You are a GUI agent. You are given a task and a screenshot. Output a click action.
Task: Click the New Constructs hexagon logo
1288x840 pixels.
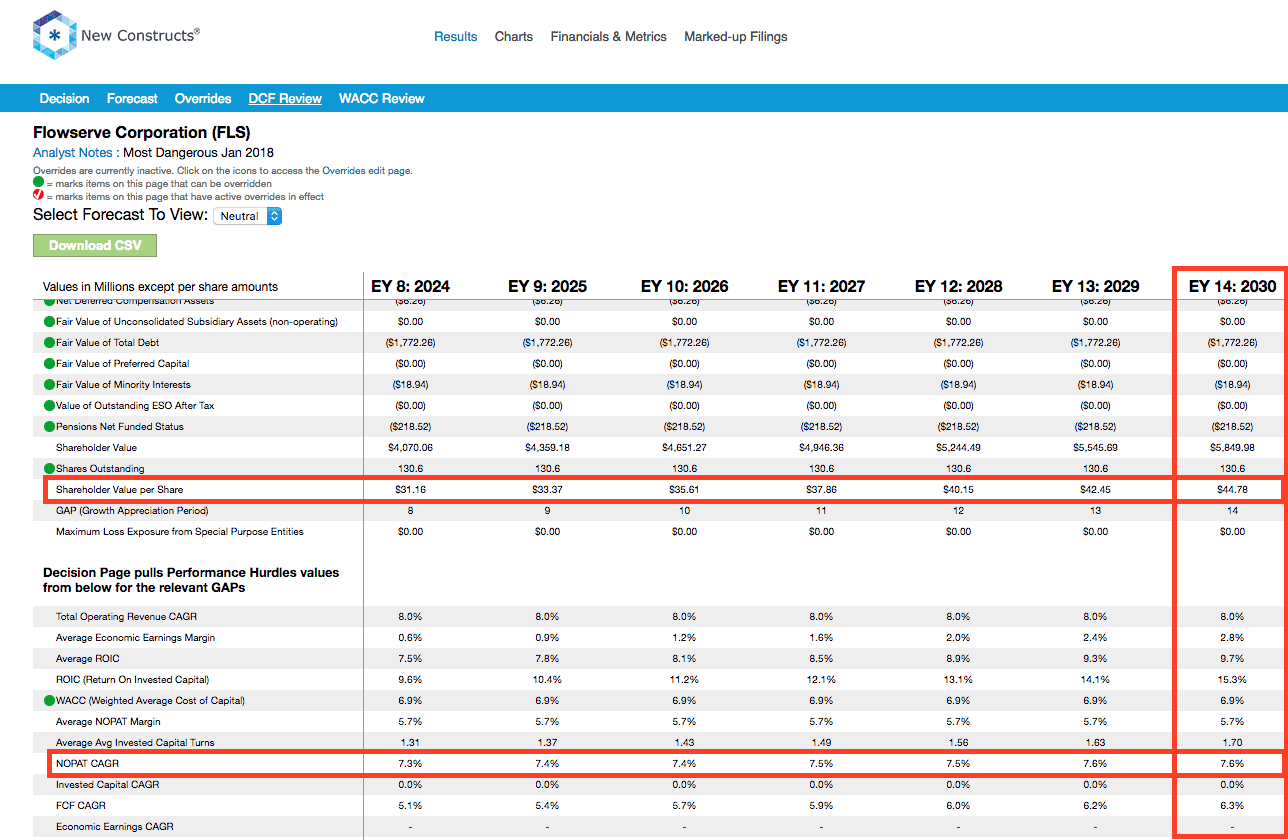tap(55, 35)
